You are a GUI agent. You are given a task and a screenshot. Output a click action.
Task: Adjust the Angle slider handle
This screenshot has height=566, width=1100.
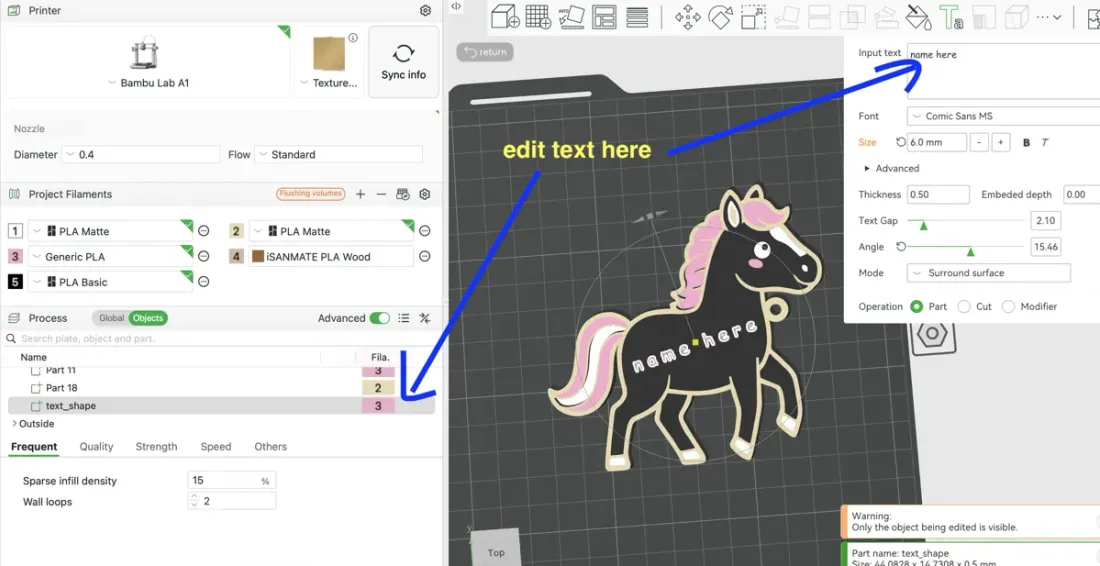tap(971, 251)
